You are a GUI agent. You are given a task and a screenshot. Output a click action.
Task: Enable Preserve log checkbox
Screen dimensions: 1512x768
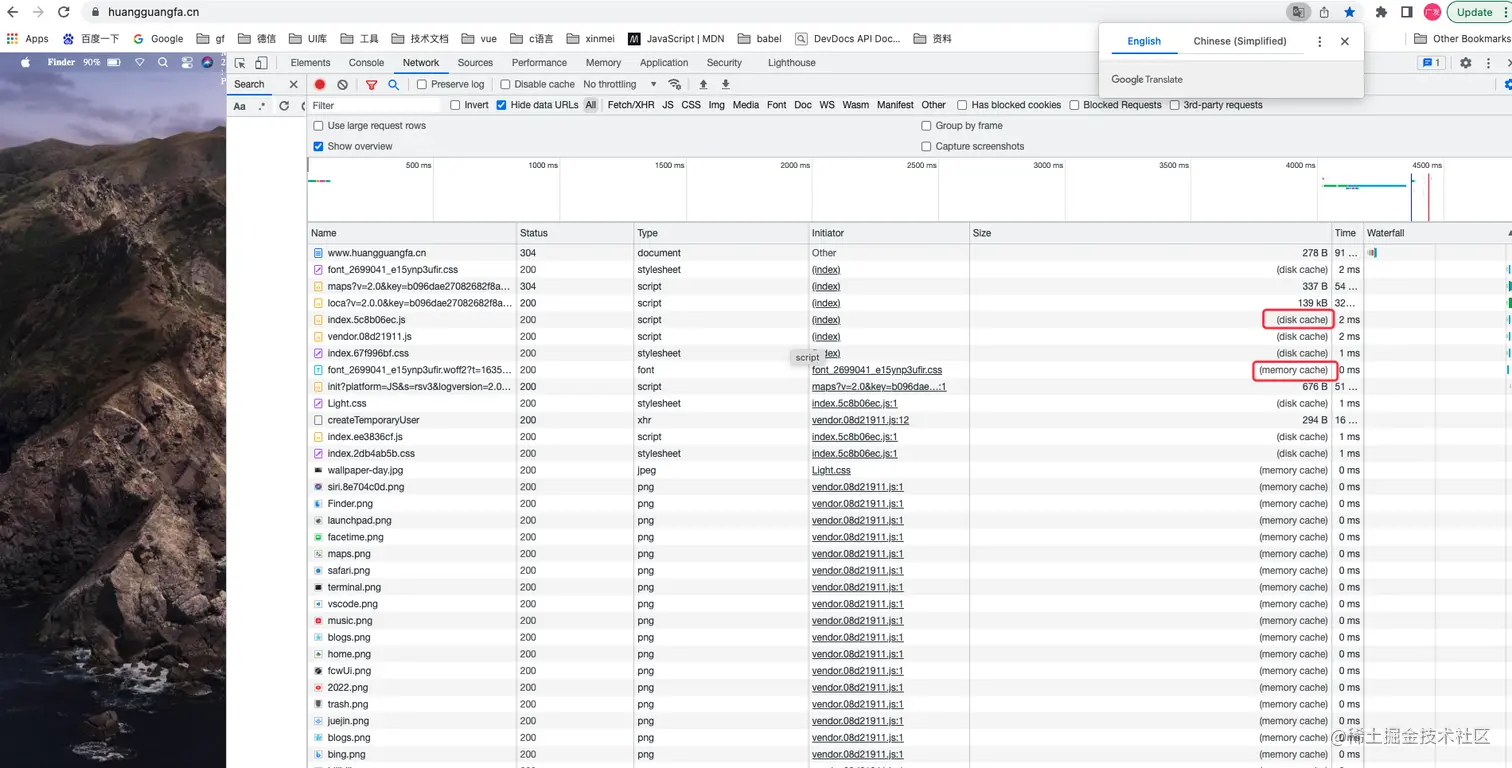point(422,85)
